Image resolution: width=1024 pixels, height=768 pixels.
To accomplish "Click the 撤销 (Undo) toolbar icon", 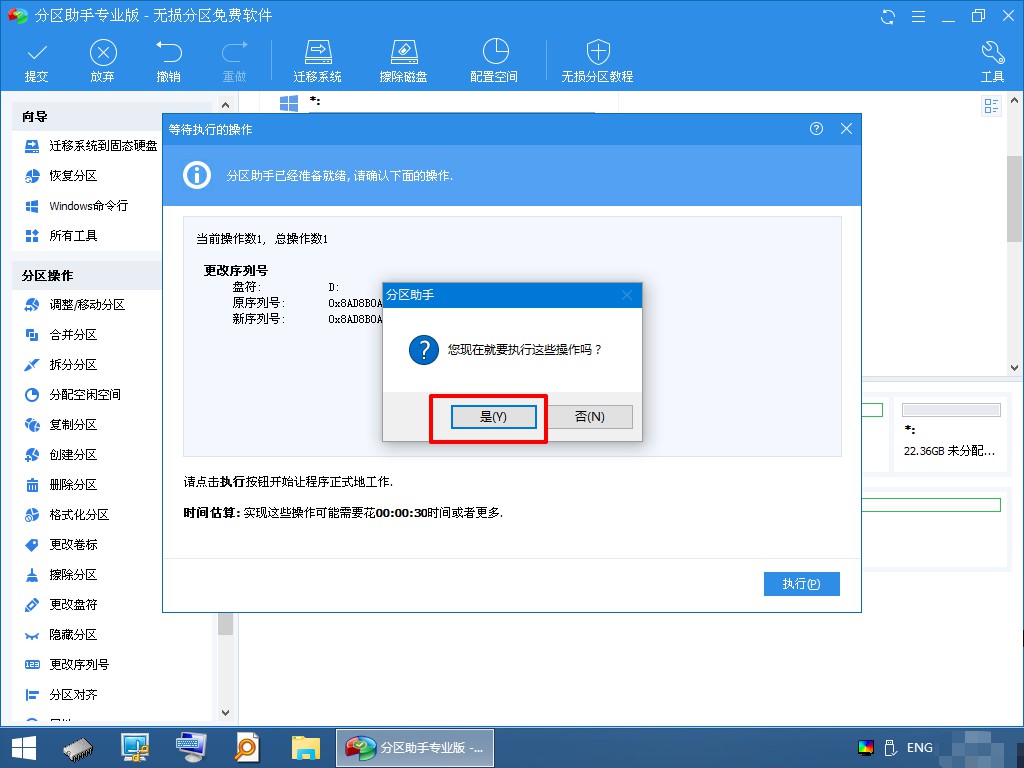I will [x=168, y=61].
